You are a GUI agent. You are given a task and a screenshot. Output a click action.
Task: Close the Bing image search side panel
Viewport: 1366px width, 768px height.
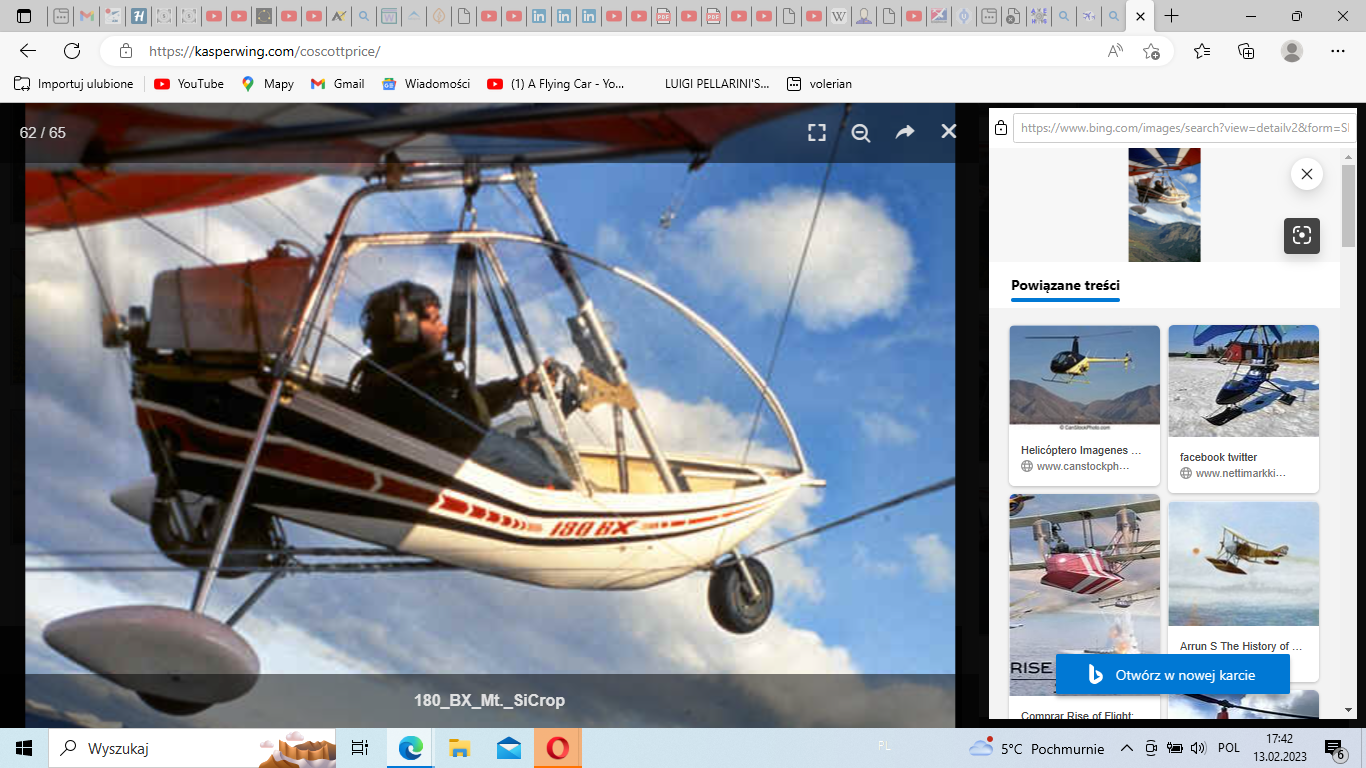click(1306, 175)
